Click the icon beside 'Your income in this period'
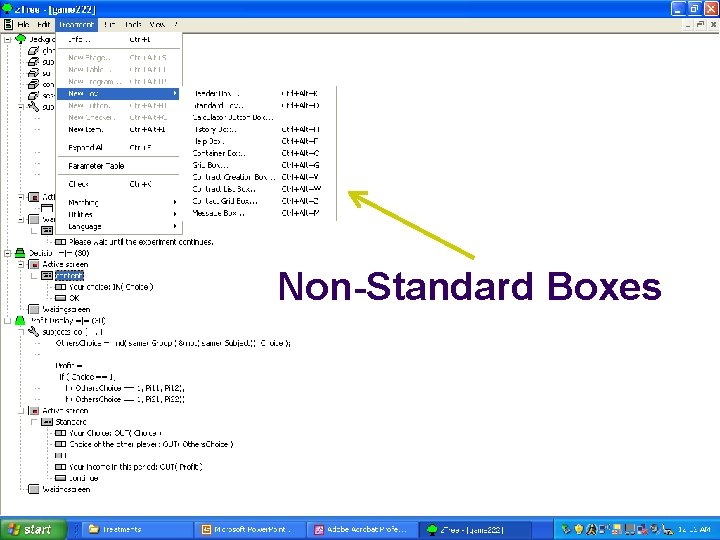This screenshot has width=720, height=540. pyautogui.click(x=60, y=467)
